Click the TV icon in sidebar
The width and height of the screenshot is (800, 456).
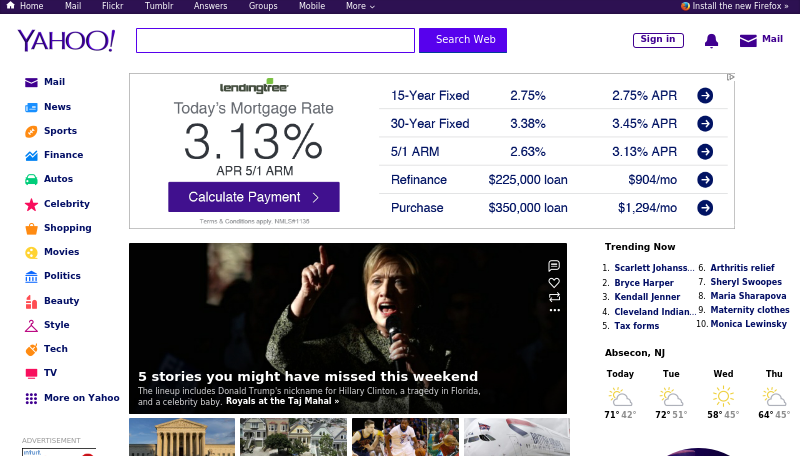tap(31, 373)
